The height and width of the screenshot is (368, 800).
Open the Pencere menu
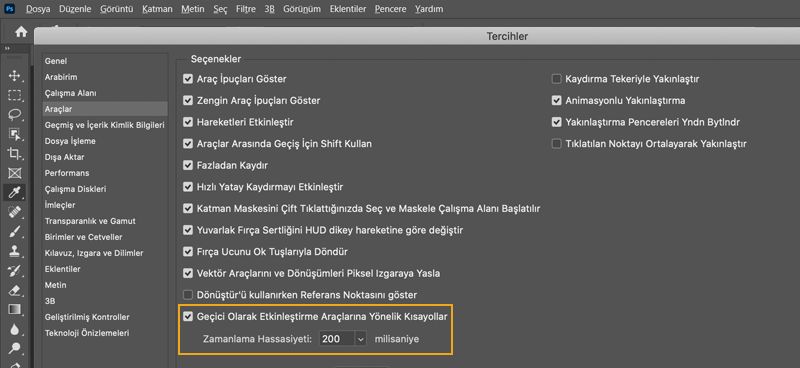click(x=390, y=9)
